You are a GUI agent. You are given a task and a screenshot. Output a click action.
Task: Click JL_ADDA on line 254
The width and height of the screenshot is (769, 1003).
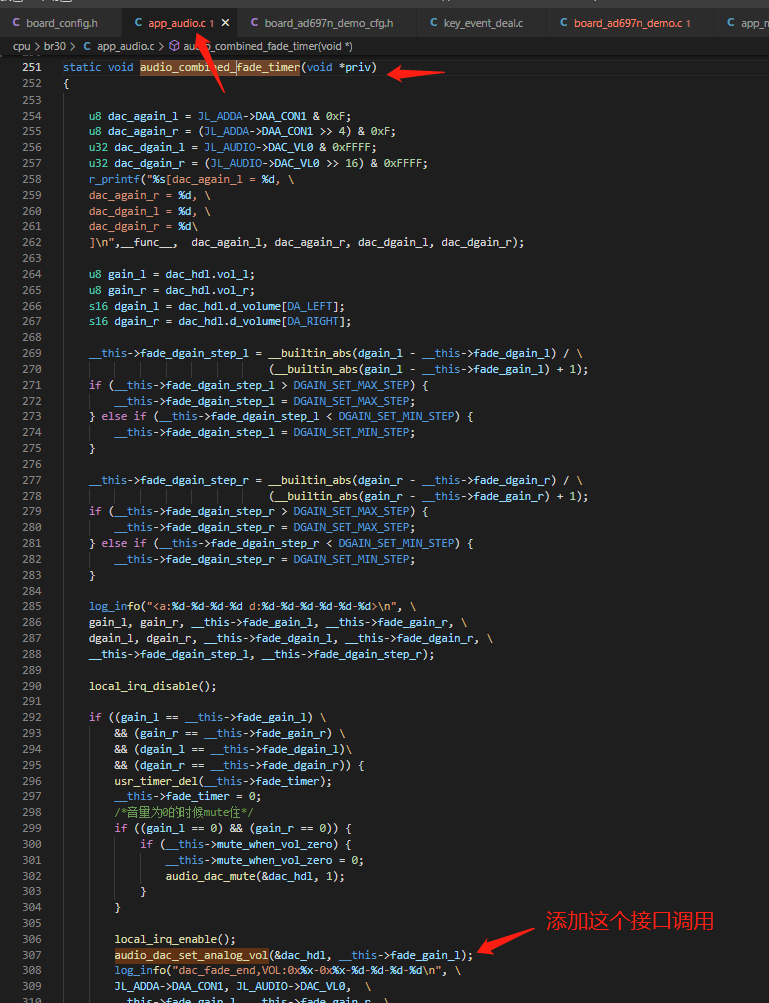pos(220,116)
